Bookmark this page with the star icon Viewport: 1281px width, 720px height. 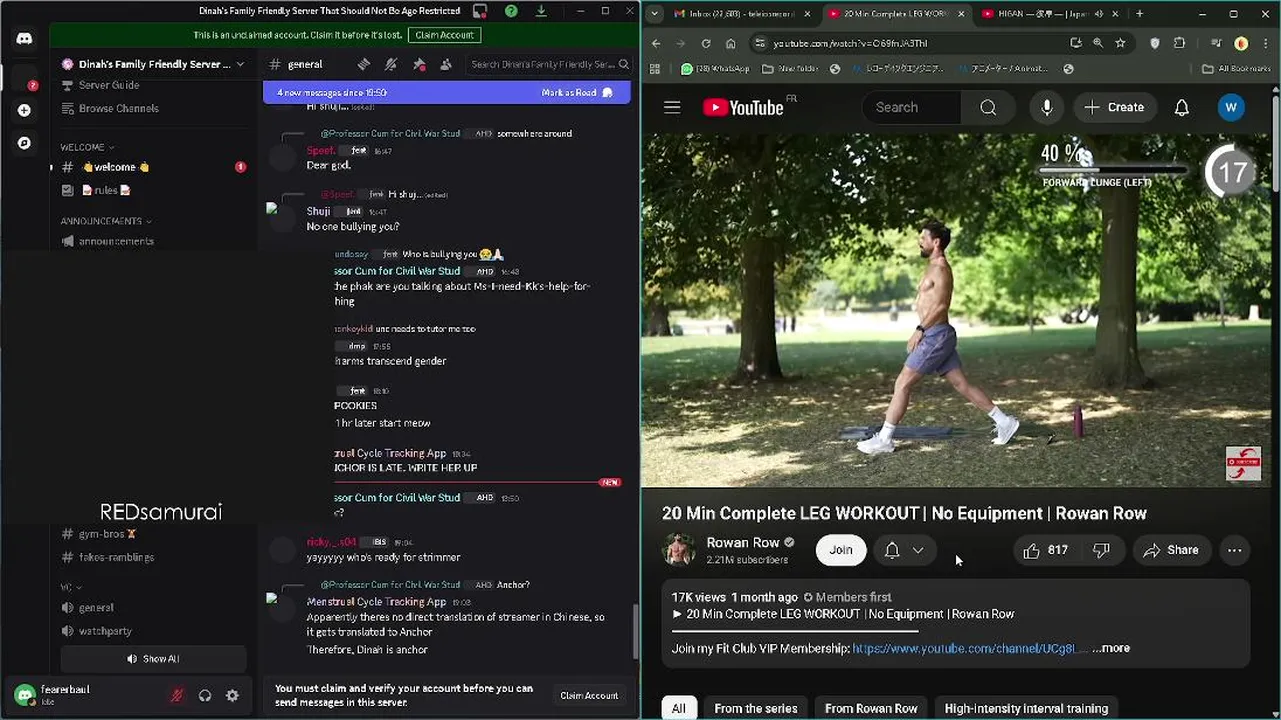pos(1120,43)
